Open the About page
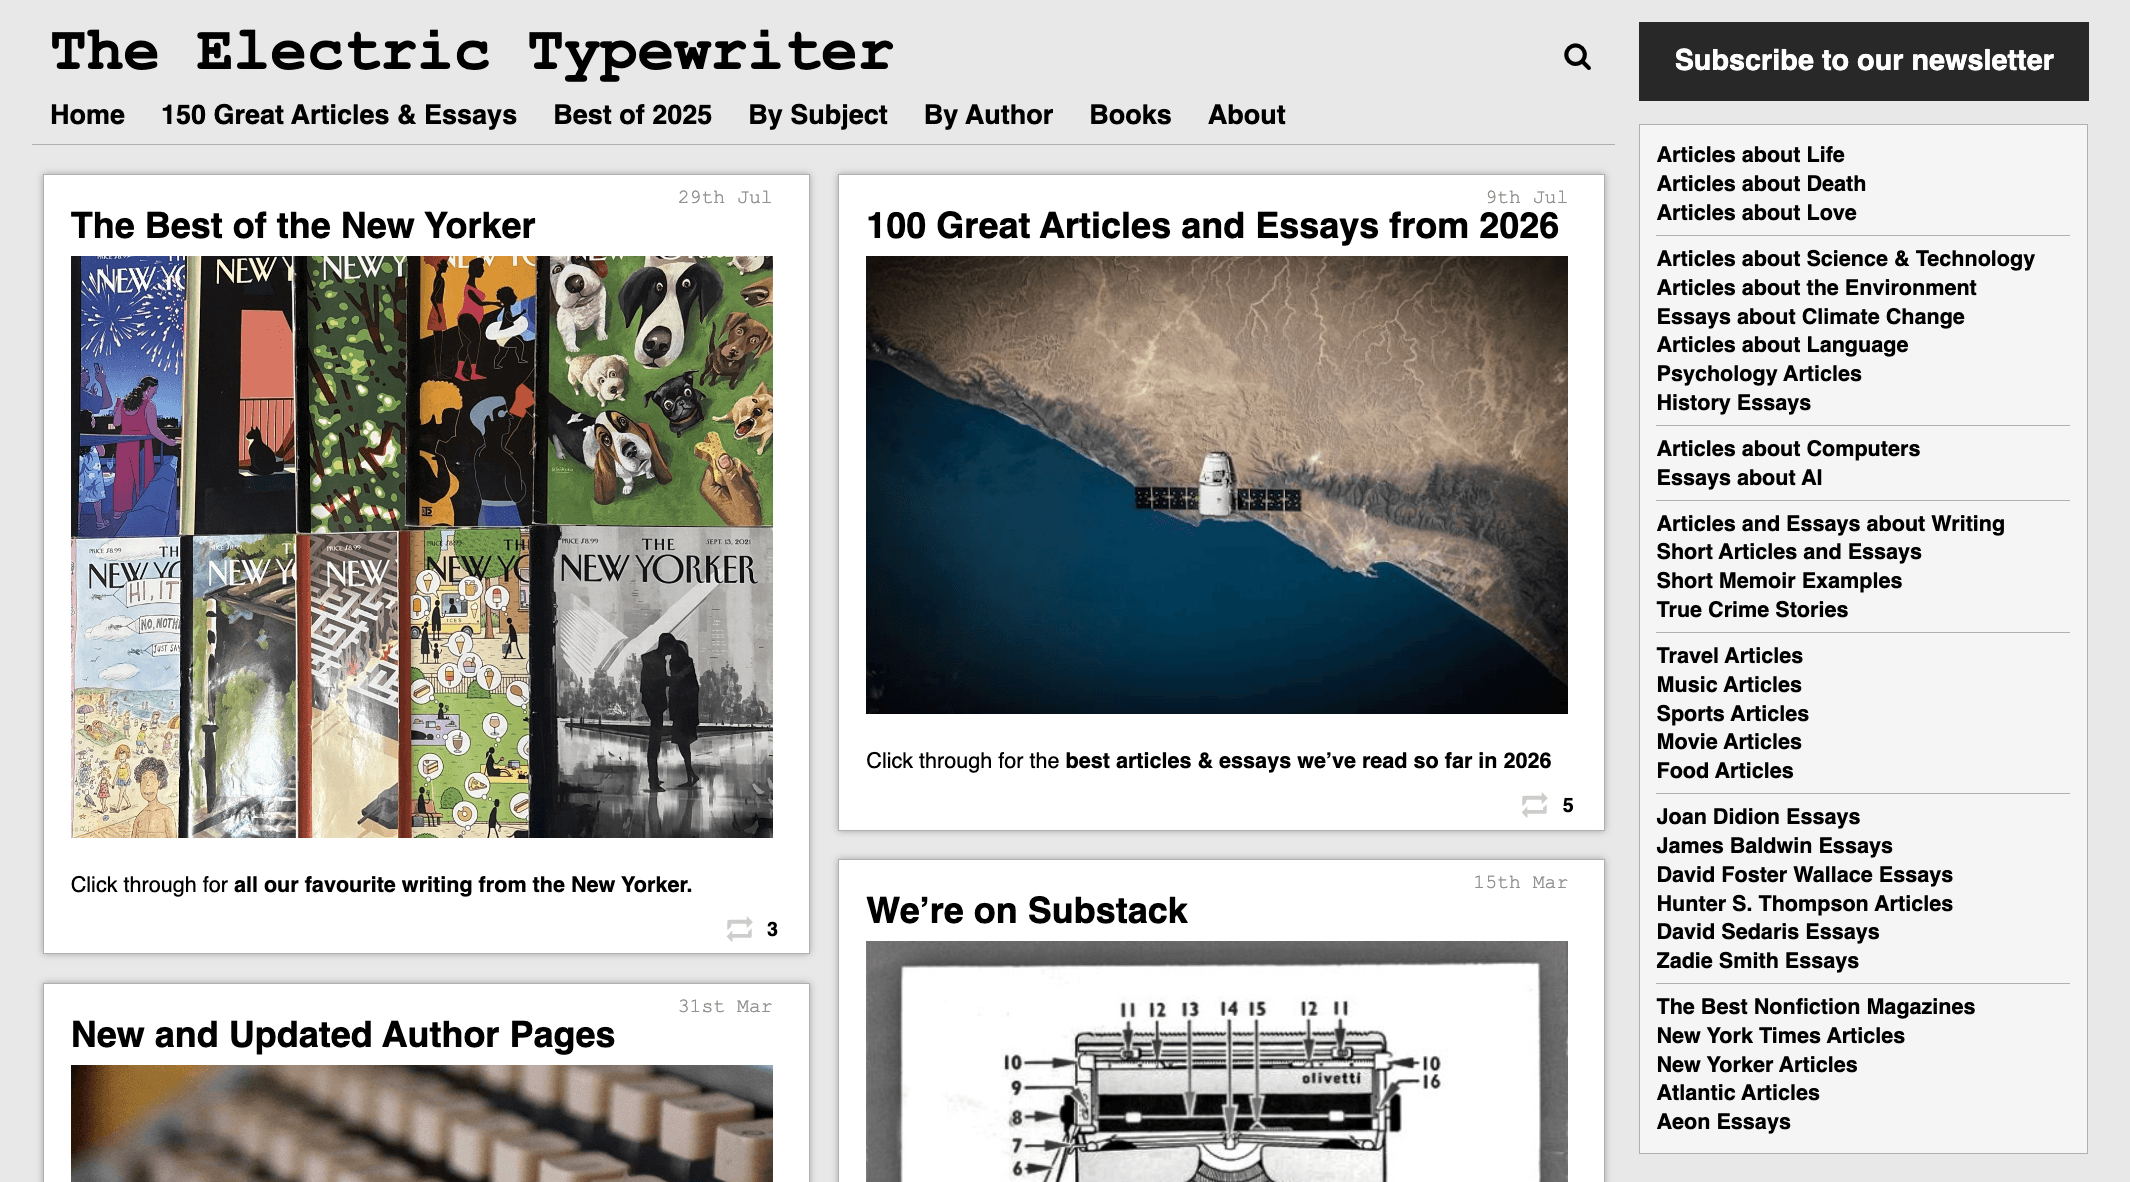Screen dimensions: 2130x1182 coord(1246,115)
